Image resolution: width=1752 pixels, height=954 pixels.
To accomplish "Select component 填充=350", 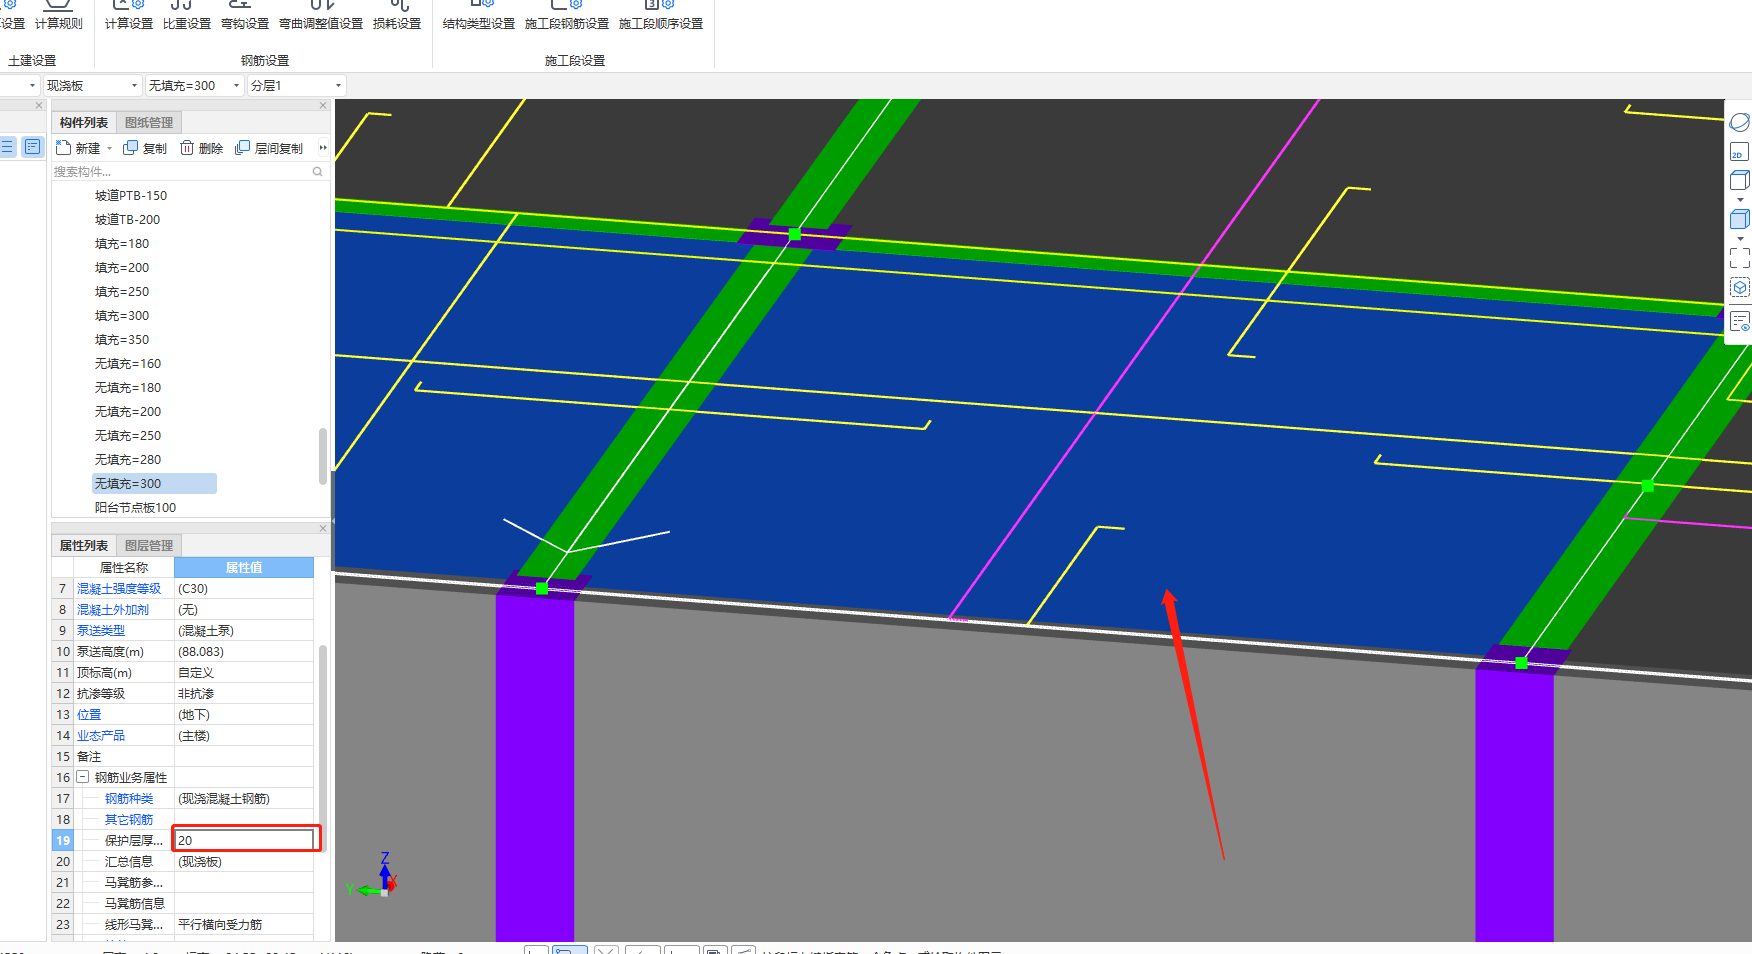I will [122, 340].
